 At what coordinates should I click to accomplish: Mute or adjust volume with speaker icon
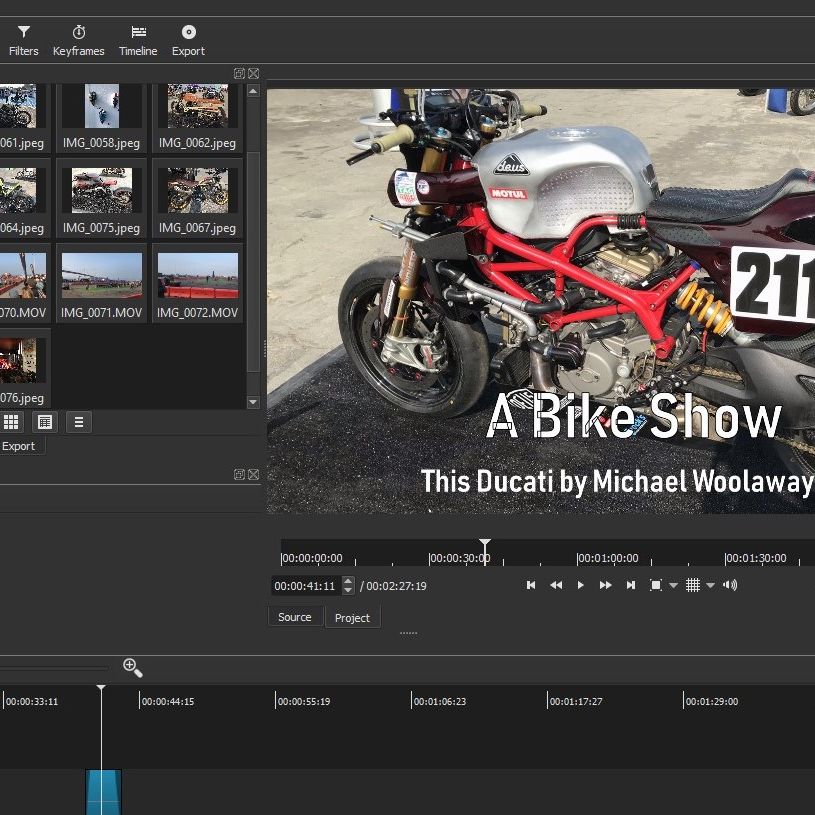(730, 585)
